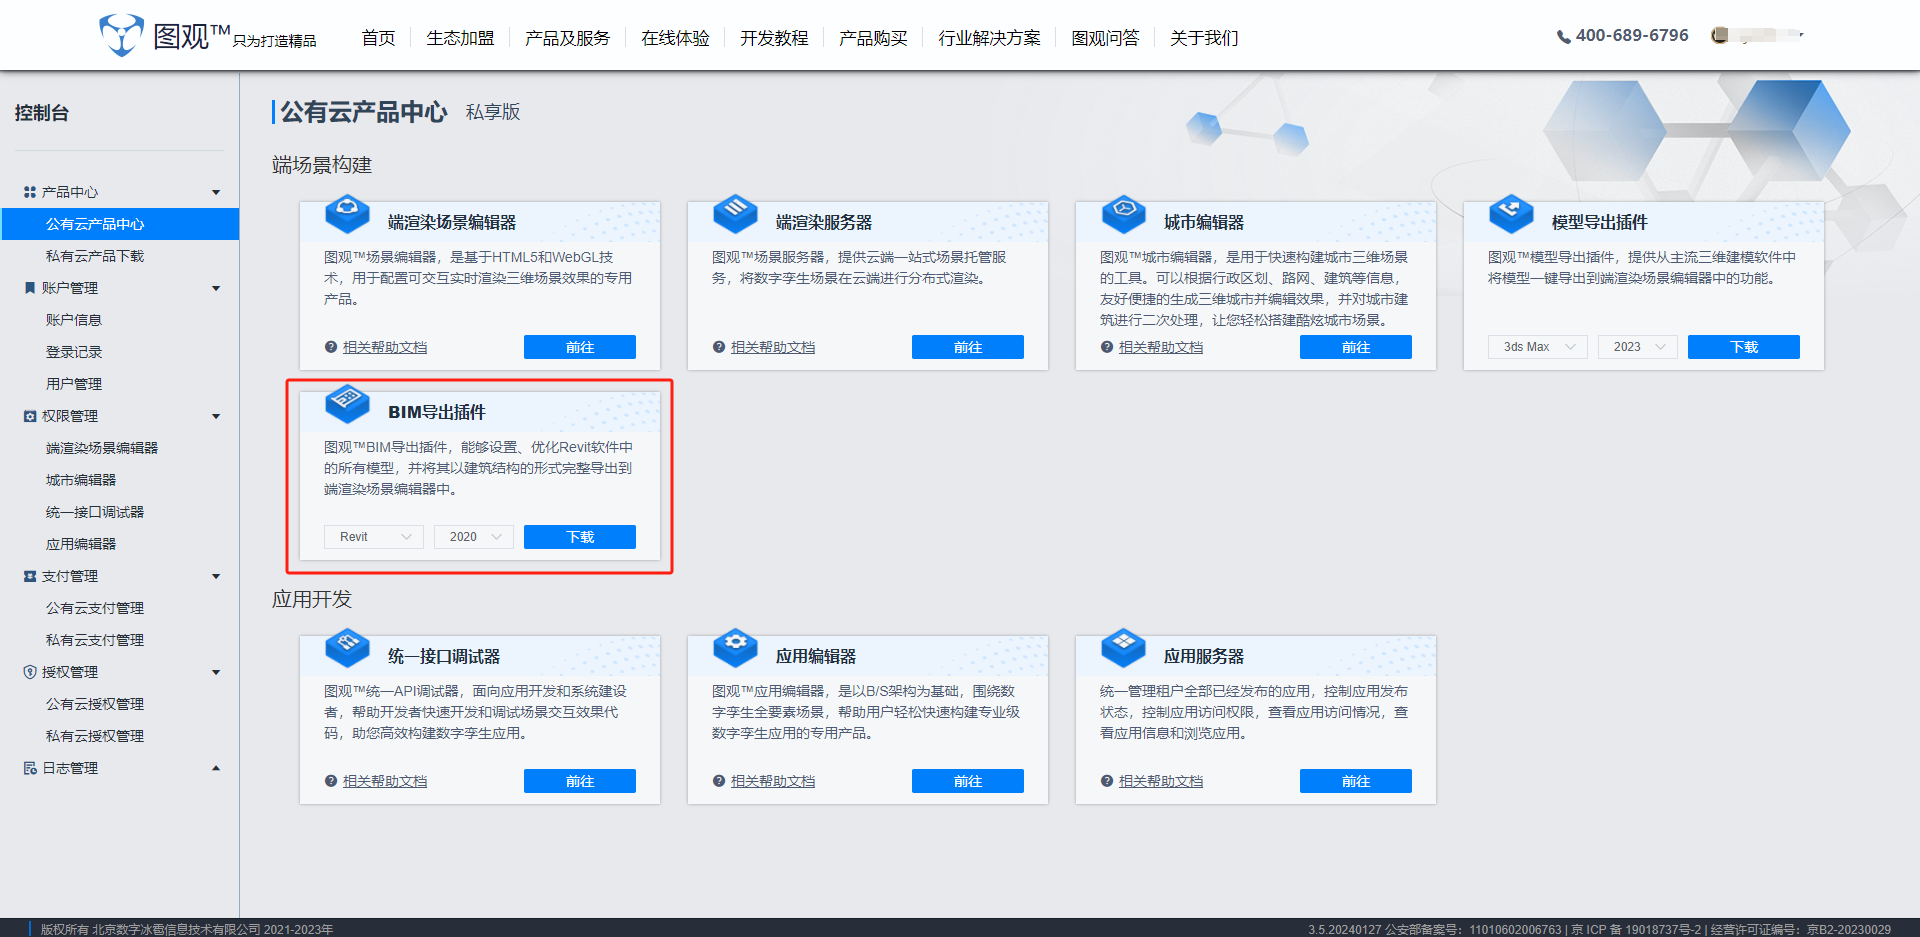The image size is (1920, 937).
Task: Switch to the 私享版 tab
Action: pyautogui.click(x=493, y=112)
